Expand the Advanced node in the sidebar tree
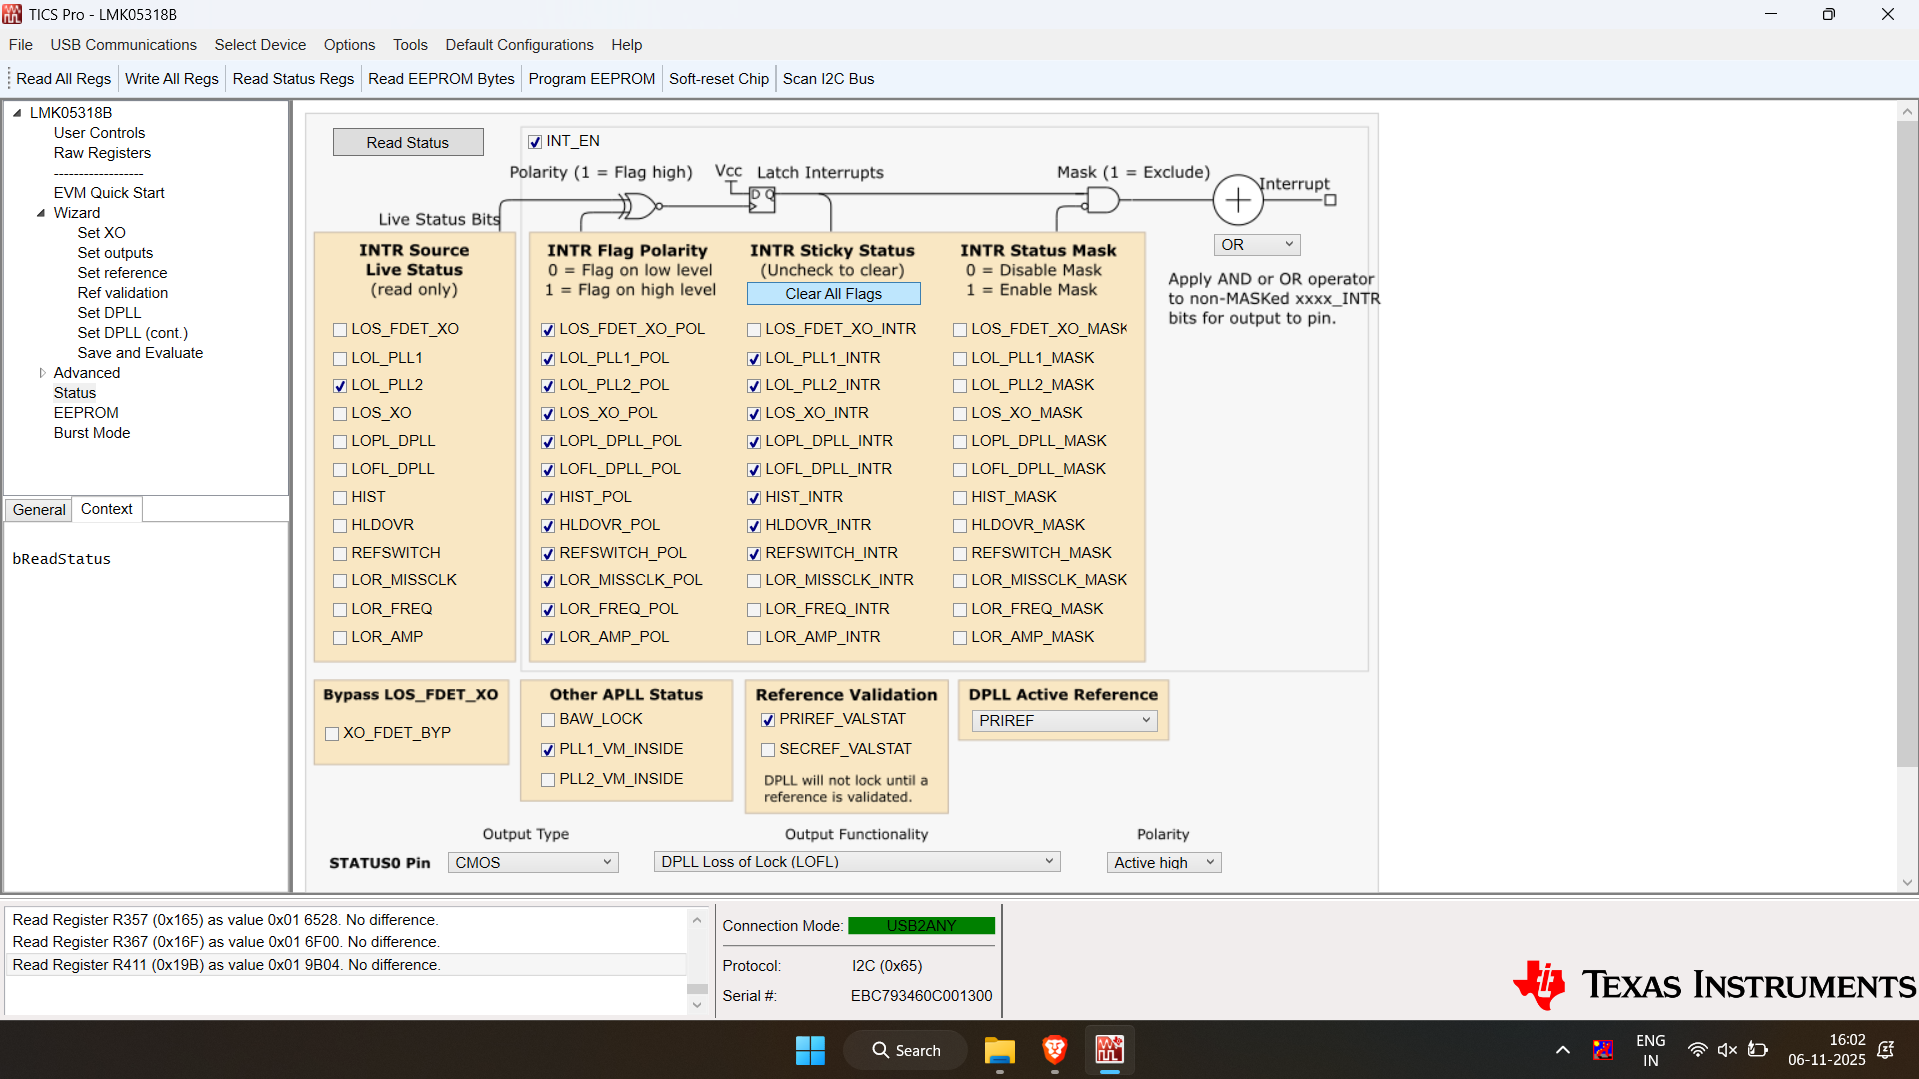 coord(43,372)
